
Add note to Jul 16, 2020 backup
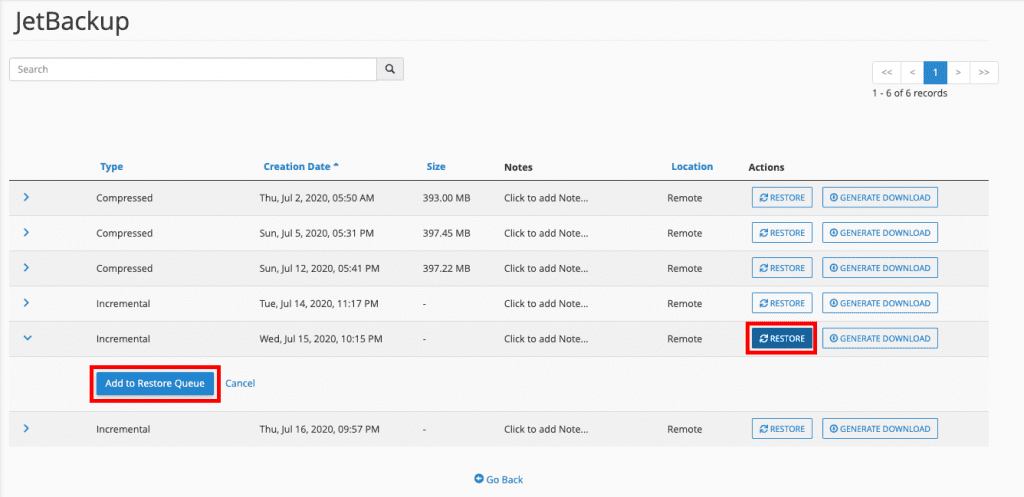(546, 429)
